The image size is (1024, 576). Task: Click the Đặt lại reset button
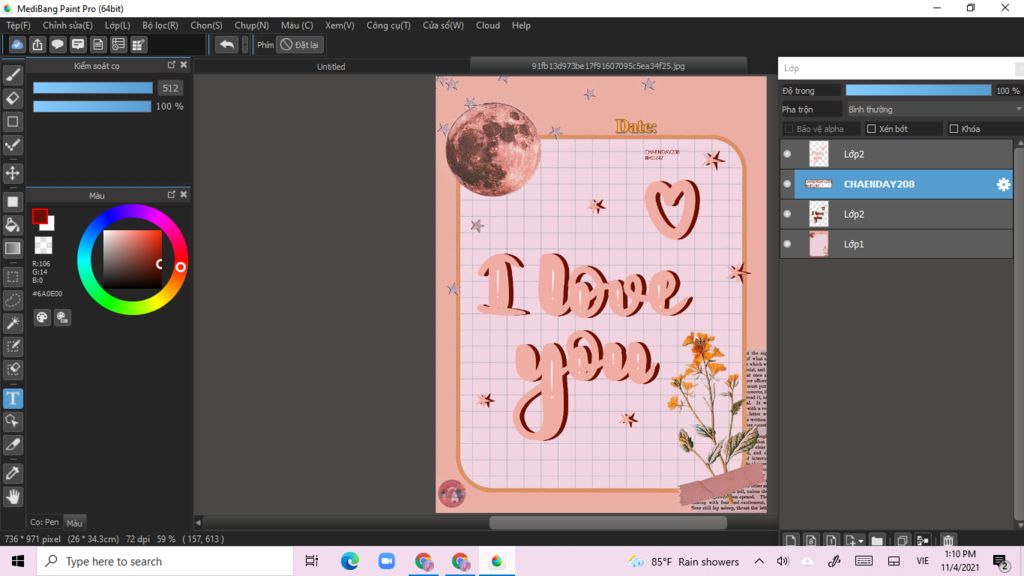[301, 44]
